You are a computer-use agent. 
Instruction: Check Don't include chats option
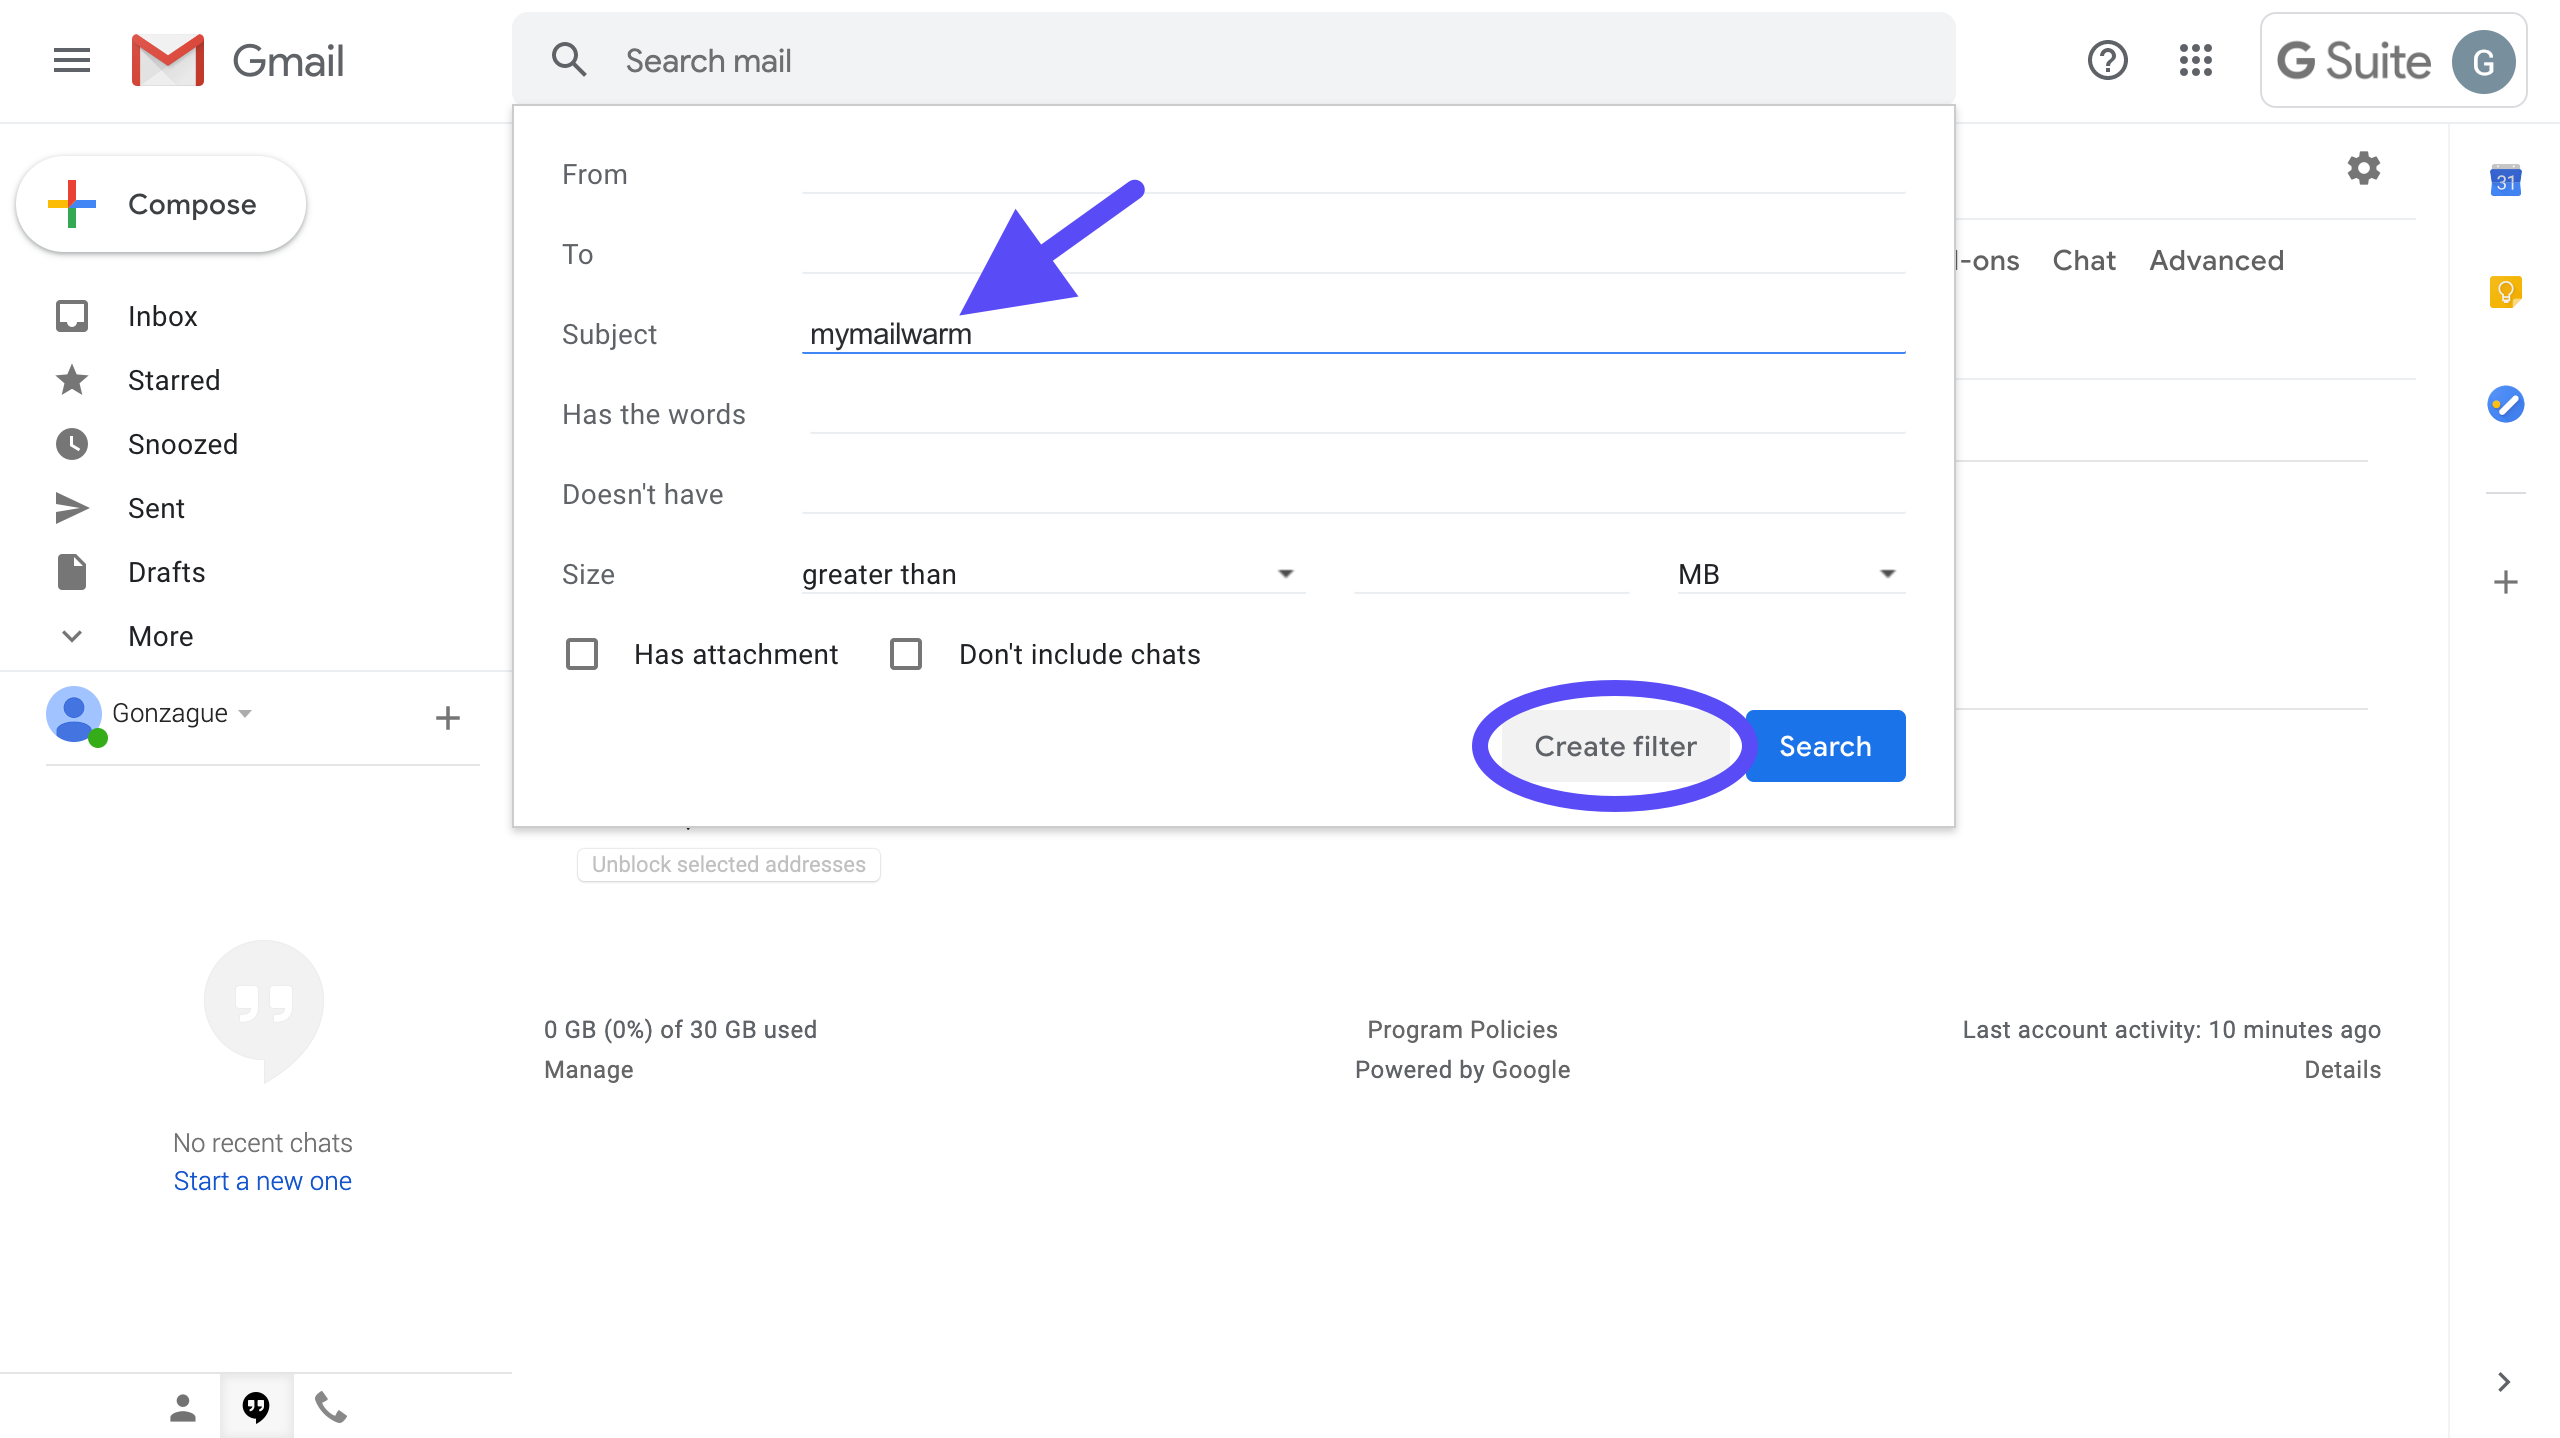click(906, 654)
